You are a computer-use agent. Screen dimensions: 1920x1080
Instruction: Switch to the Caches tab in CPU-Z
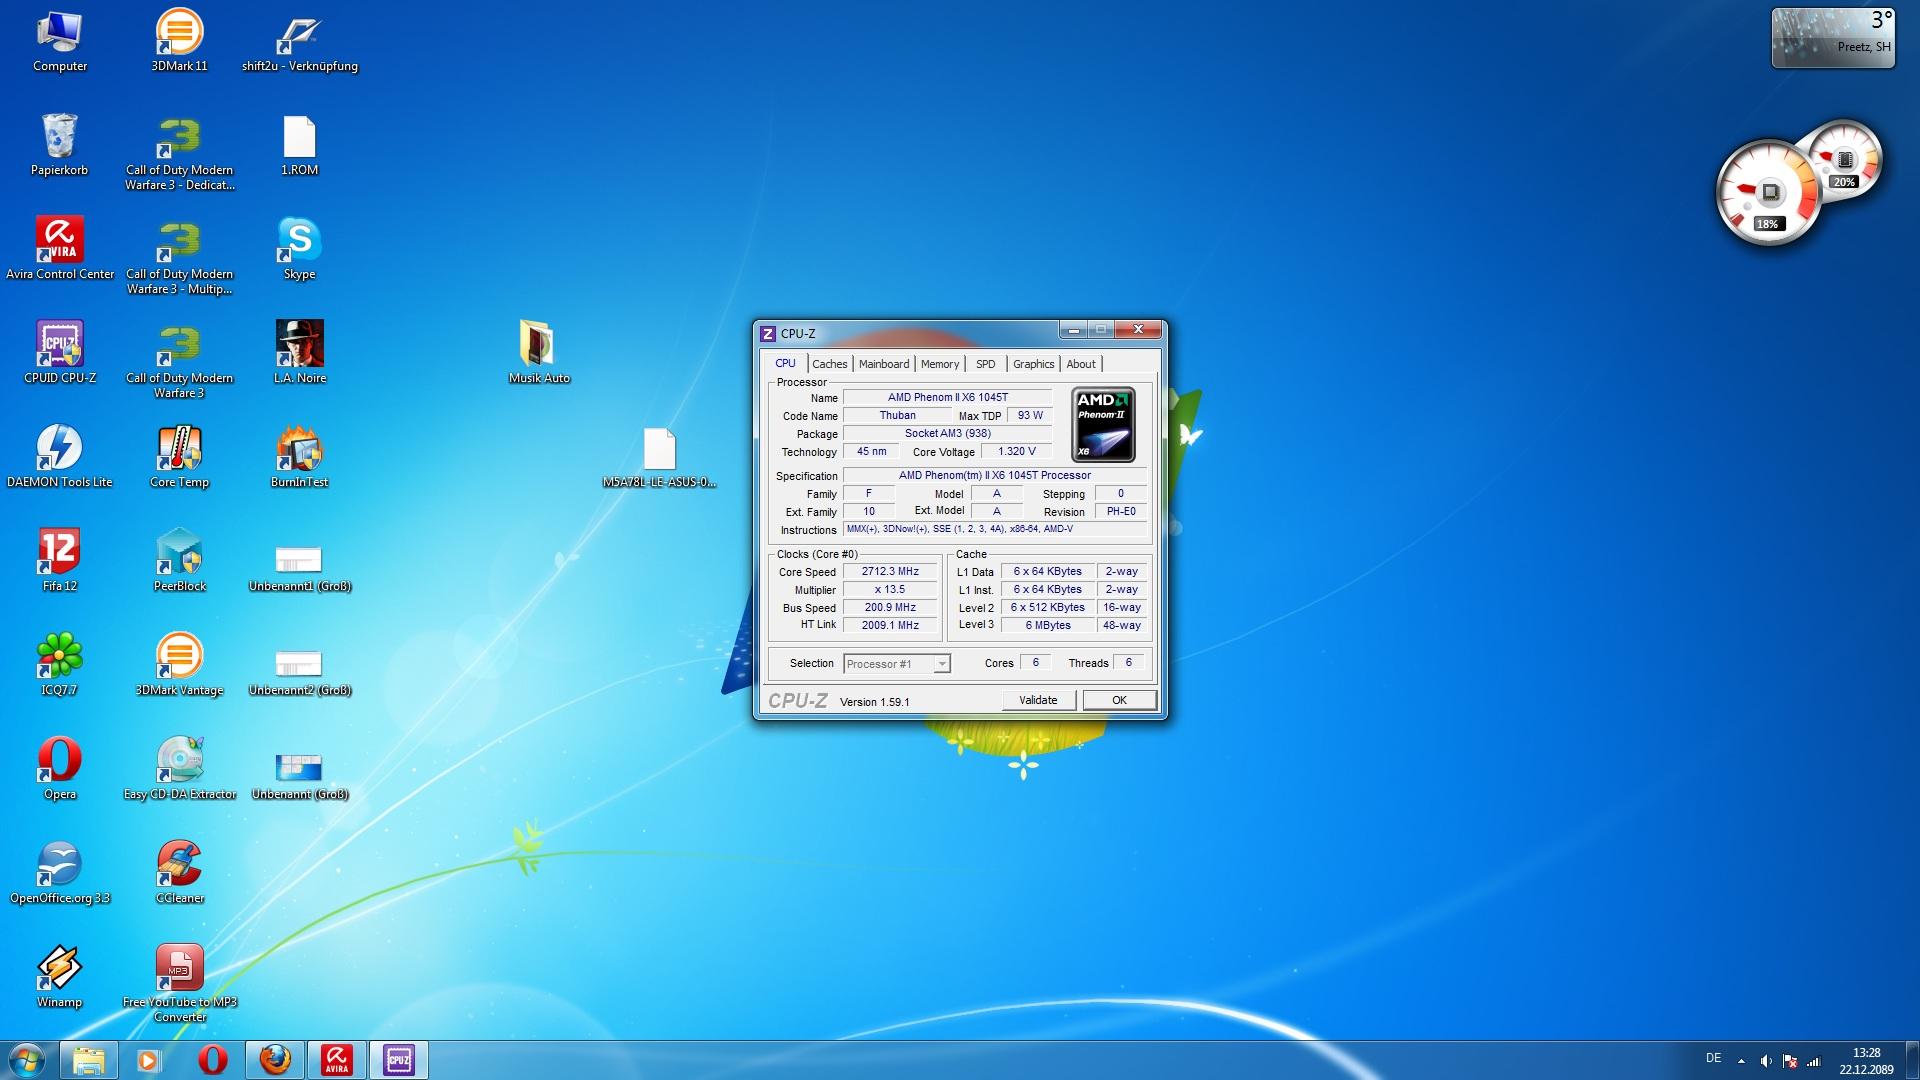[x=830, y=364]
